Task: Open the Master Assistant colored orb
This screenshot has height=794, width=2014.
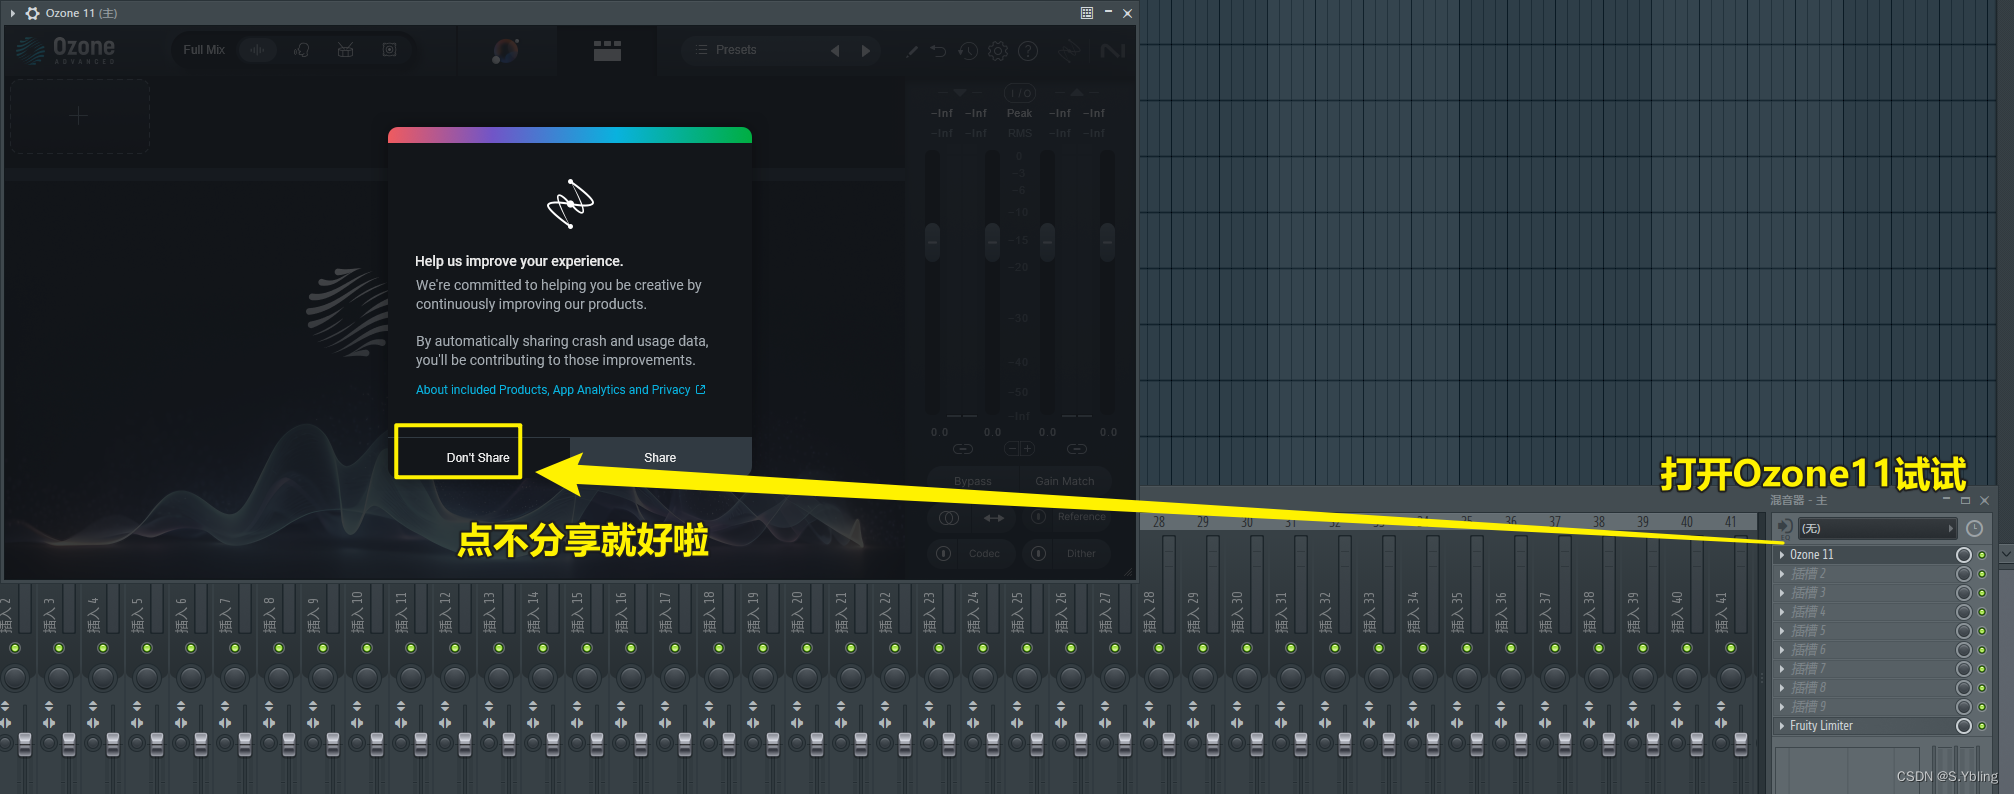Action: (x=506, y=50)
